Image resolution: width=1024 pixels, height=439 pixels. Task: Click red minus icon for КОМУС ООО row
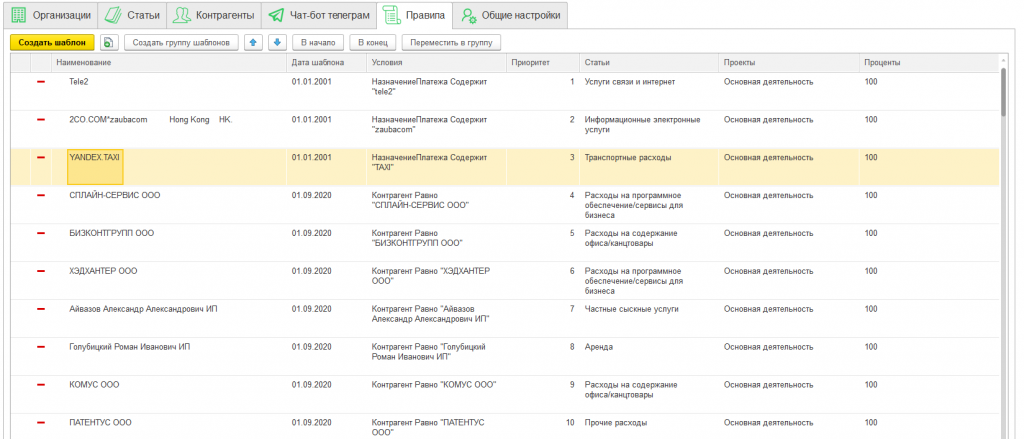pos(41,384)
